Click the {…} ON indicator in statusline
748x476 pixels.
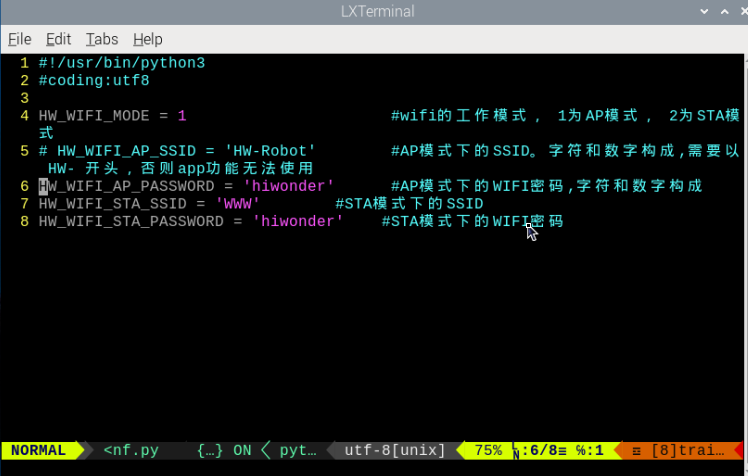click(224, 450)
